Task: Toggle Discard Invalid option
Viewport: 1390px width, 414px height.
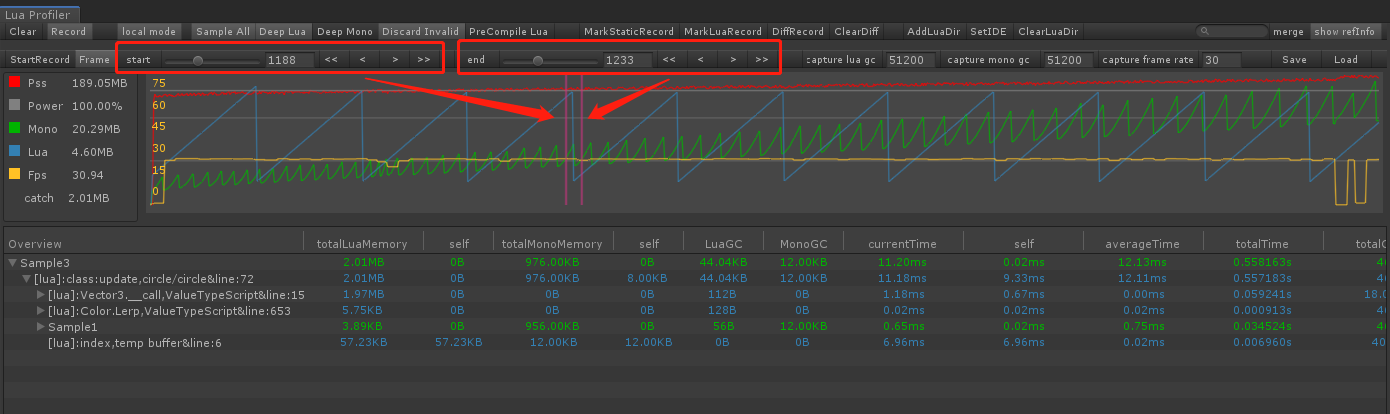Action: coord(420,32)
